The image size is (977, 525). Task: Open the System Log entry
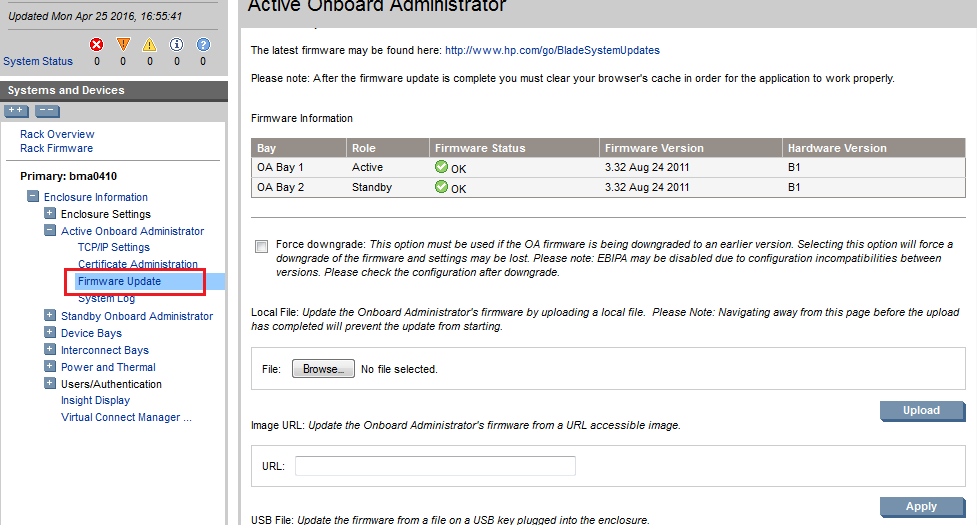[107, 299]
